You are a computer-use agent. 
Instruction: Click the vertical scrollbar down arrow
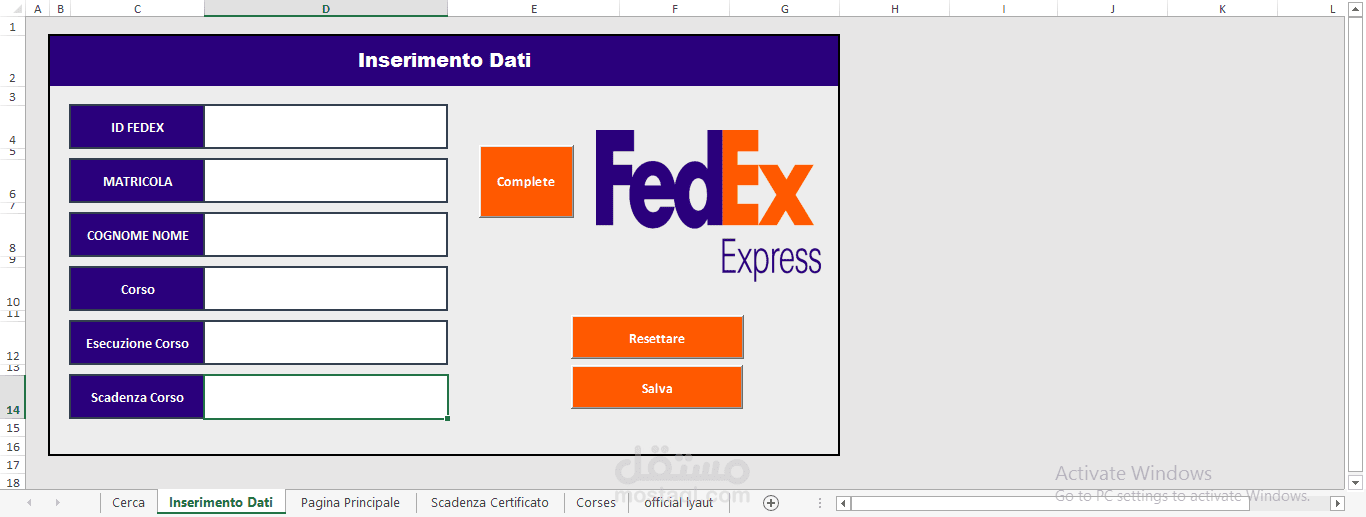point(1356,482)
